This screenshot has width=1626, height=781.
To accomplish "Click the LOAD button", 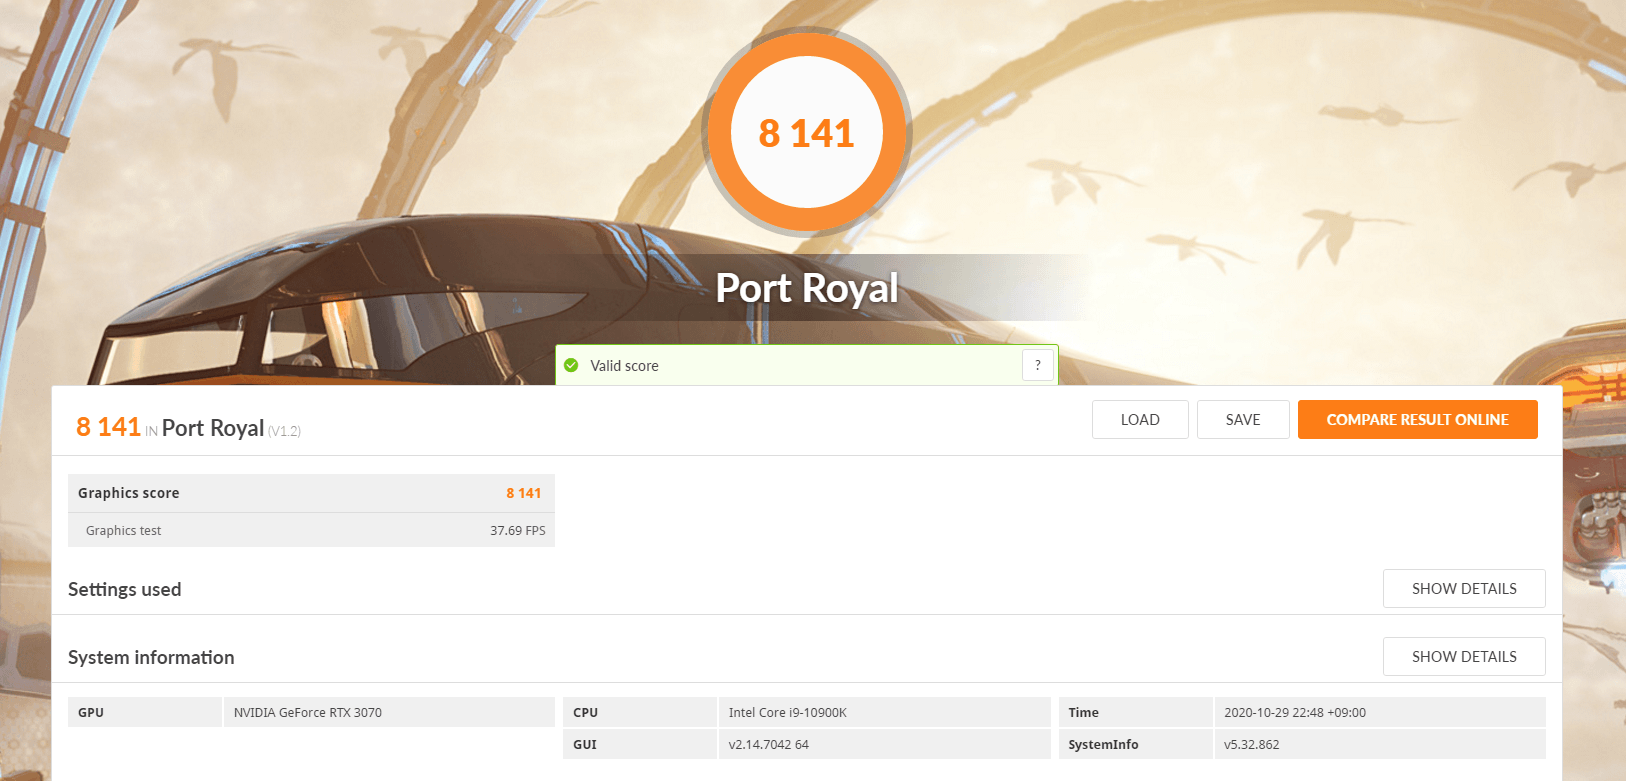I will tap(1140, 420).
